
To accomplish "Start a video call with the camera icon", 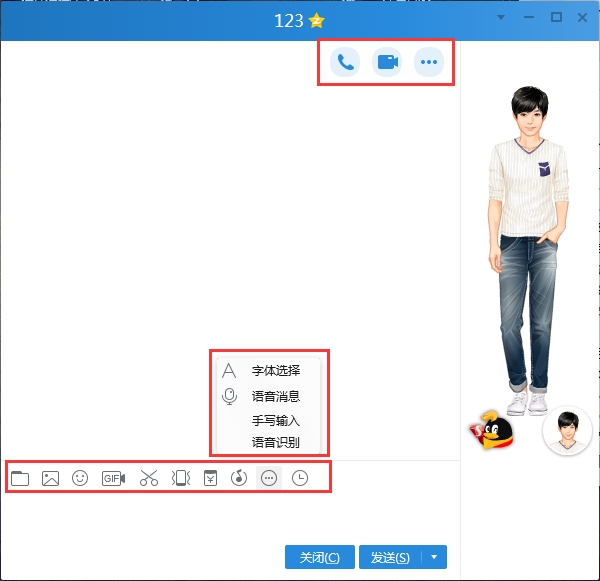I will [387, 62].
